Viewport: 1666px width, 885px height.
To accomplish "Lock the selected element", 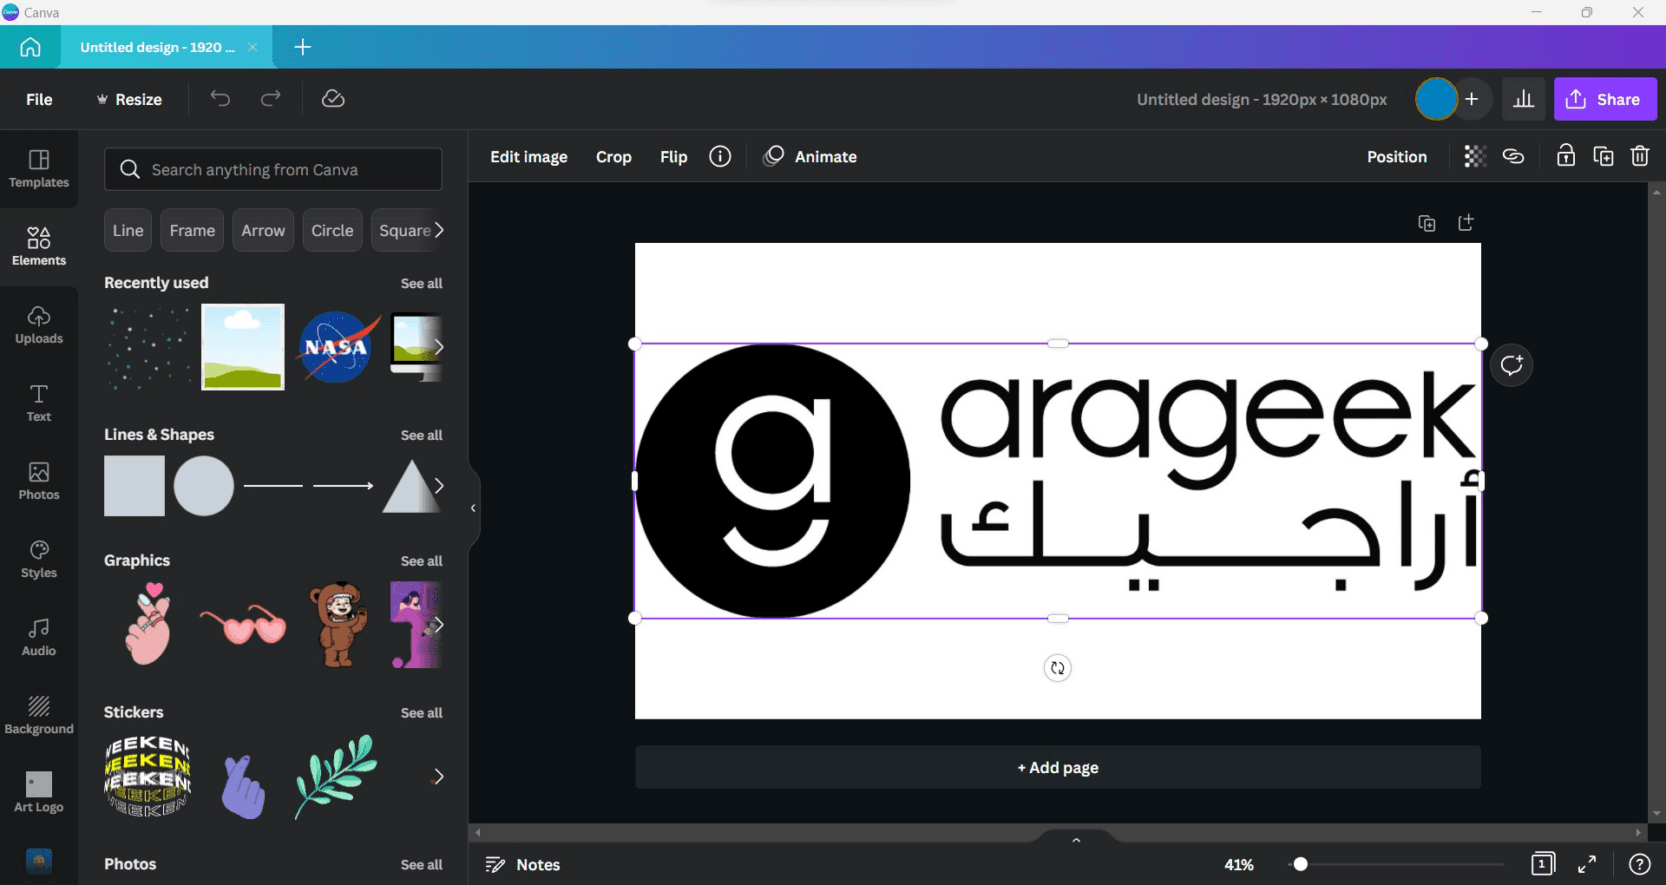I will (1565, 155).
